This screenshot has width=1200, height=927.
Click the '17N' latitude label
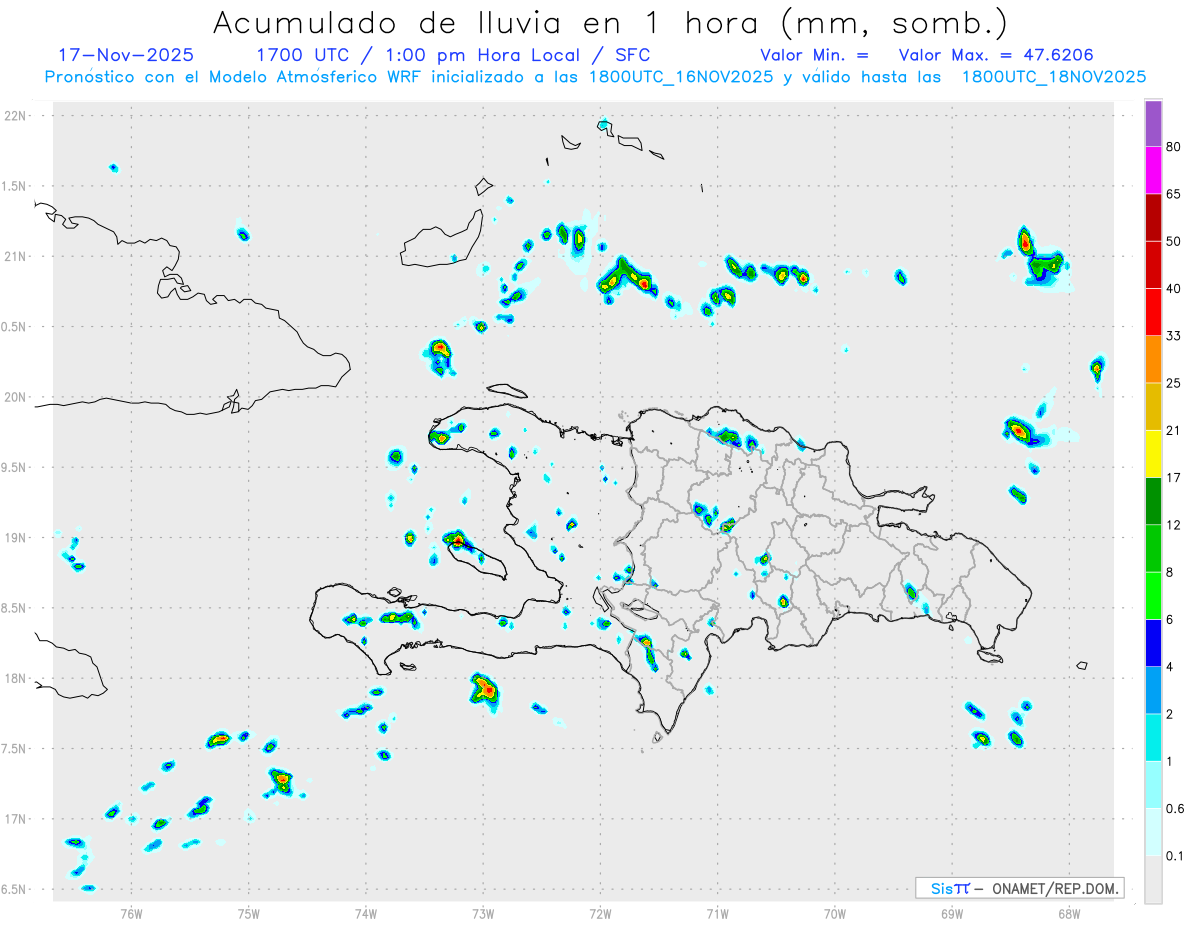pyautogui.click(x=15, y=819)
